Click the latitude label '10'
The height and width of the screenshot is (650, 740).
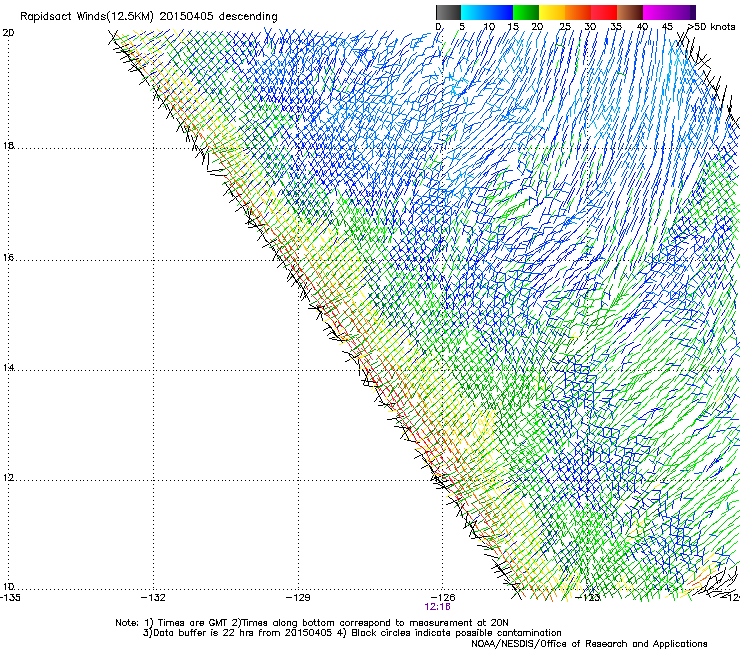8,587
